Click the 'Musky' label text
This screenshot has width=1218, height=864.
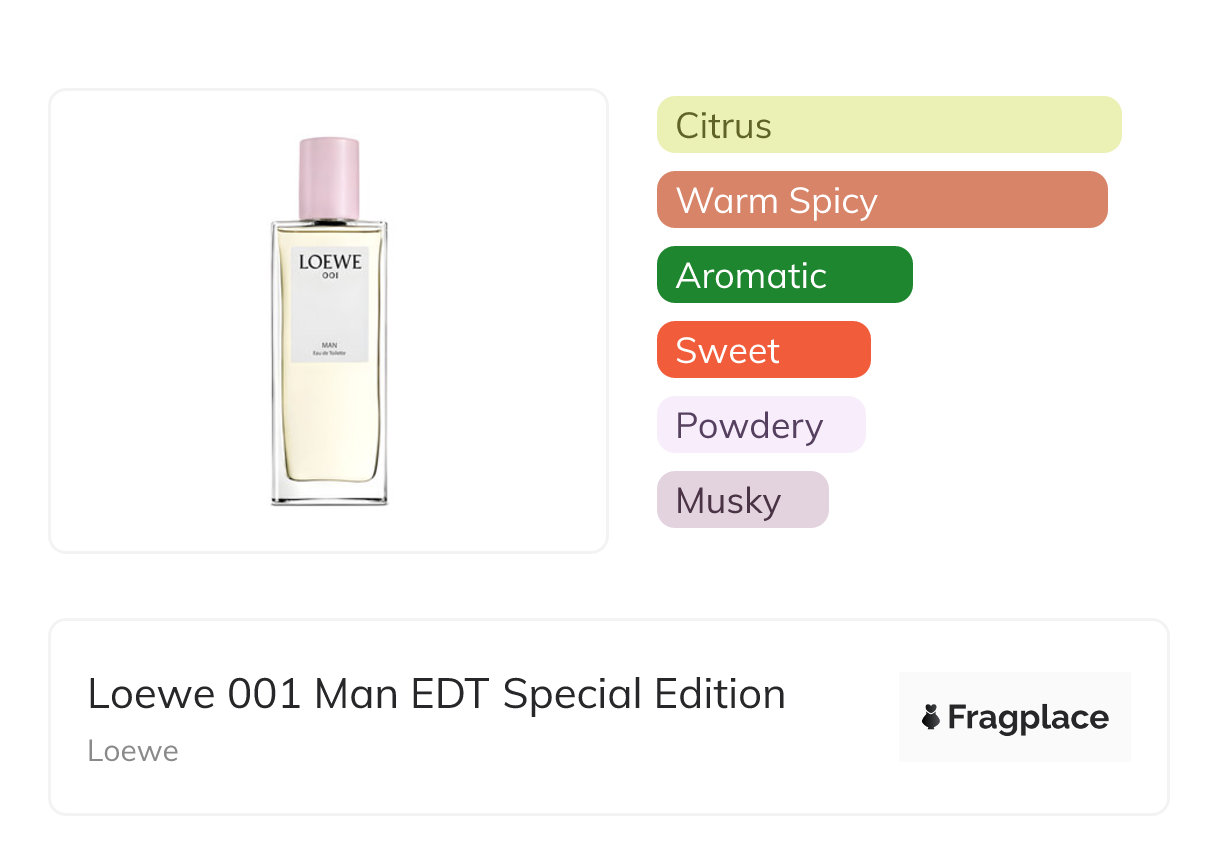click(728, 501)
